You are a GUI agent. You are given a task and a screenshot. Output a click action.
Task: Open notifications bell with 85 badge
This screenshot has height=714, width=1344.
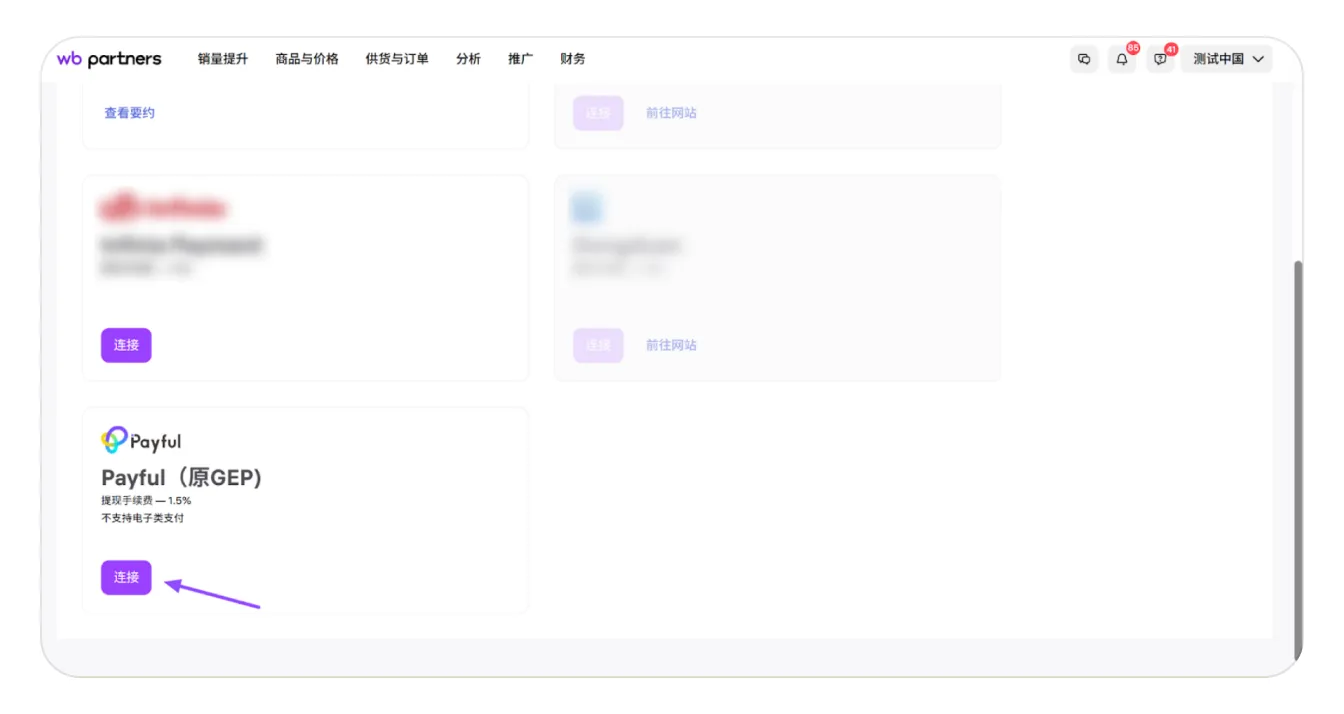point(1122,59)
